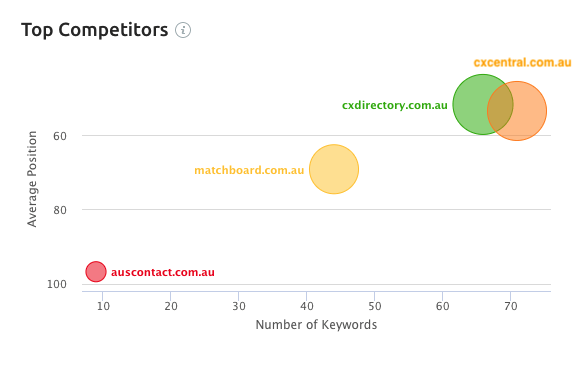The height and width of the screenshot is (365, 584).
Task: Click the auscontact.com.au label
Action: pos(163,272)
